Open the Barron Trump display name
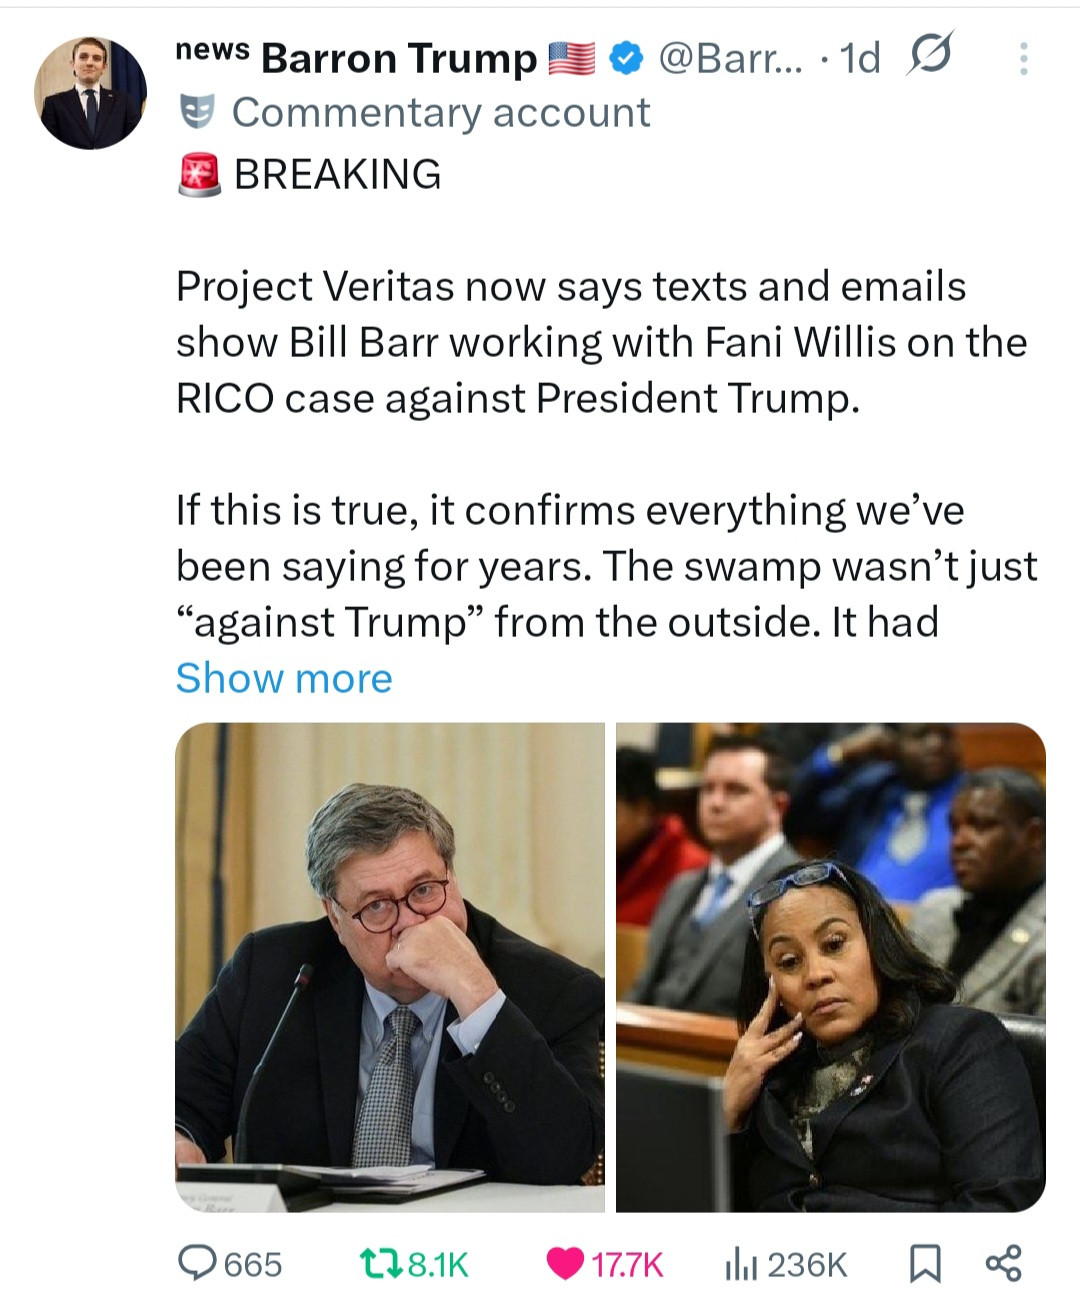Image resolution: width=1080 pixels, height=1312 pixels. 399,59
